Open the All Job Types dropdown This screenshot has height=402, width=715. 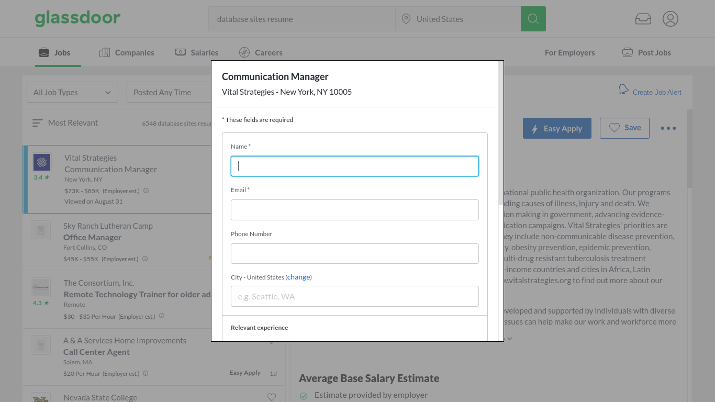tap(72, 92)
